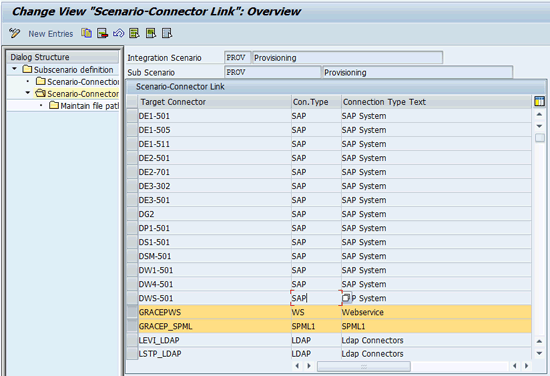Click the New Entries button
Viewport: 550px width, 376px height.
click(x=51, y=34)
